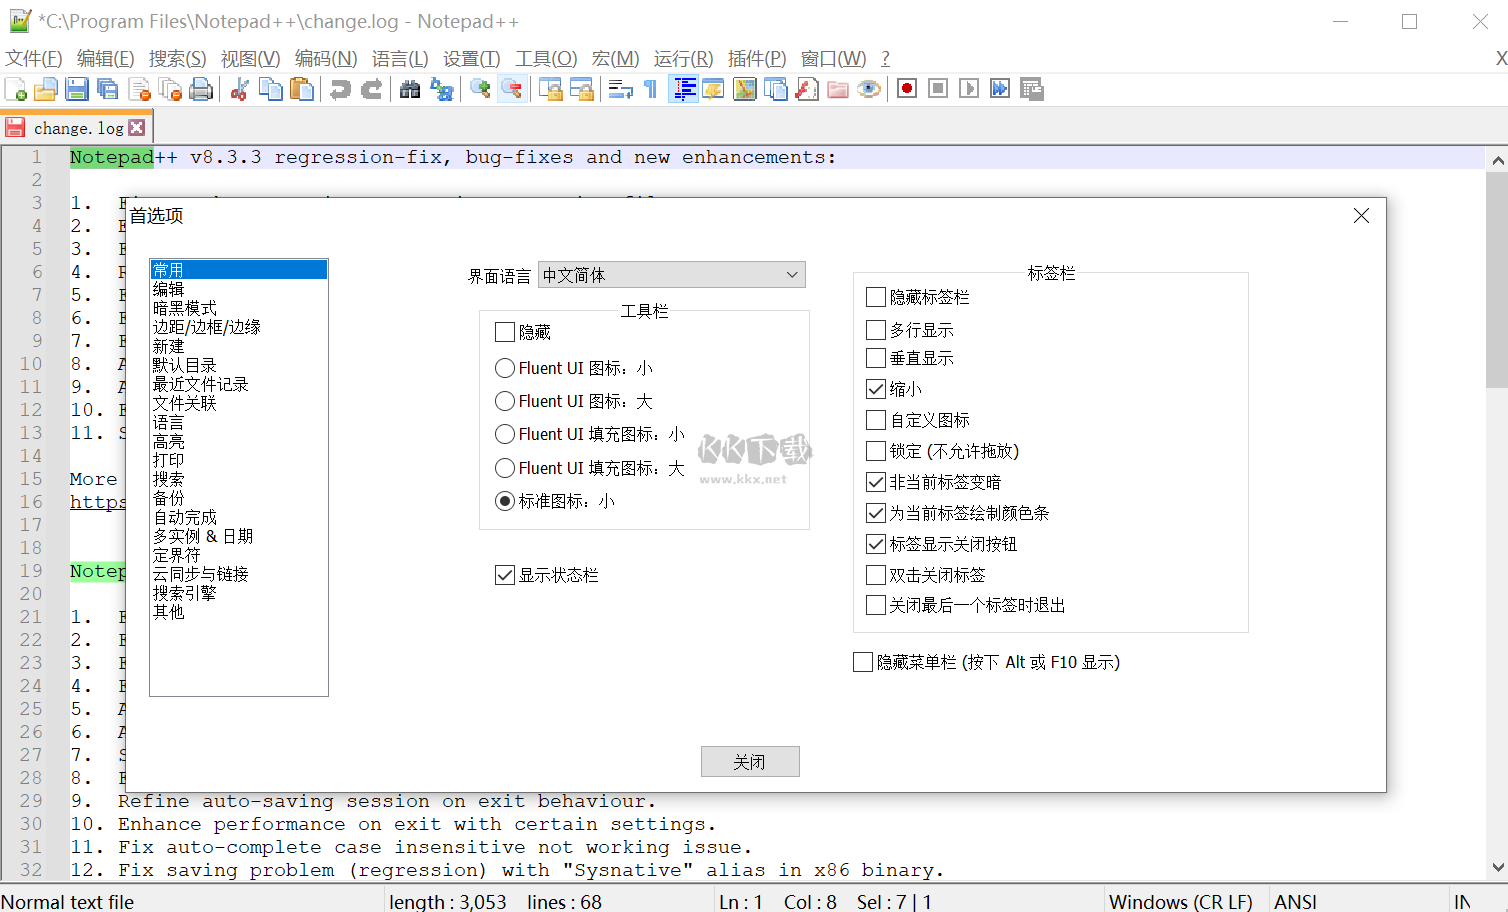
Task: Playback the recorded macro icon
Action: tap(968, 89)
